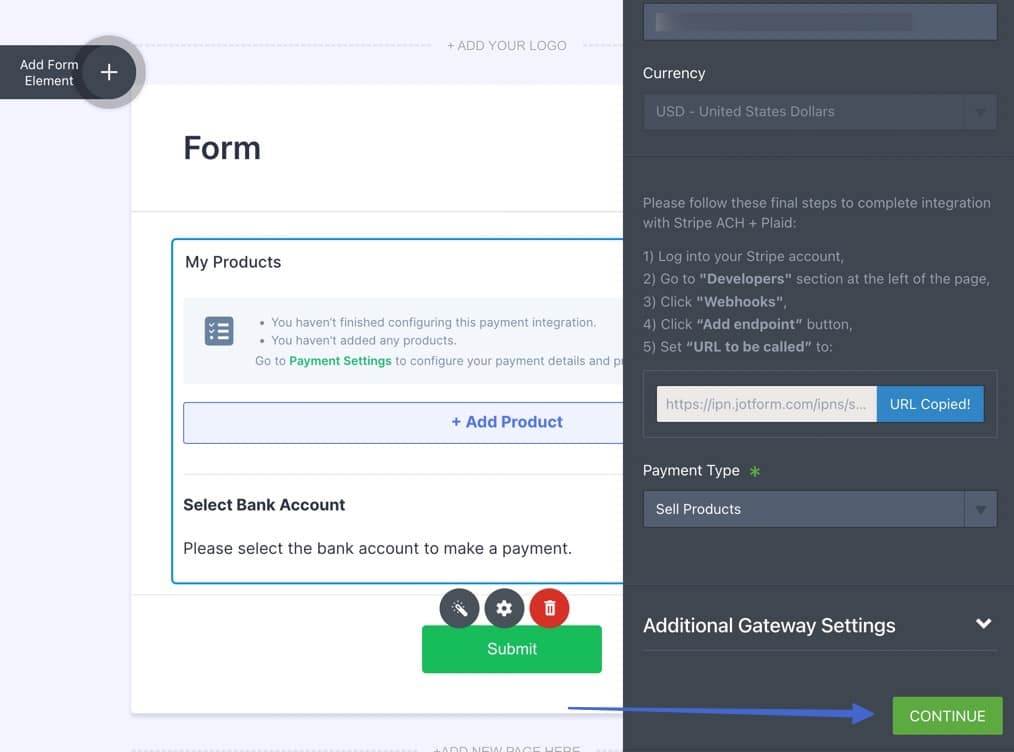
Task: Click the Select Bank Account section
Action: [x=264, y=505]
